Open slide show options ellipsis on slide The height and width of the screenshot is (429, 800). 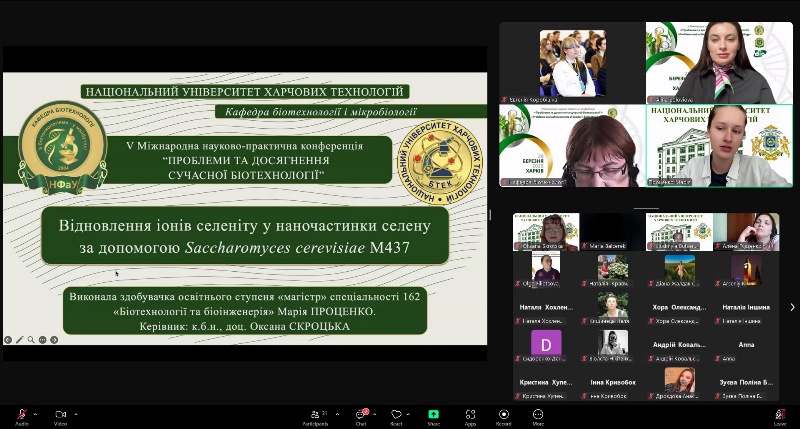click(x=42, y=340)
